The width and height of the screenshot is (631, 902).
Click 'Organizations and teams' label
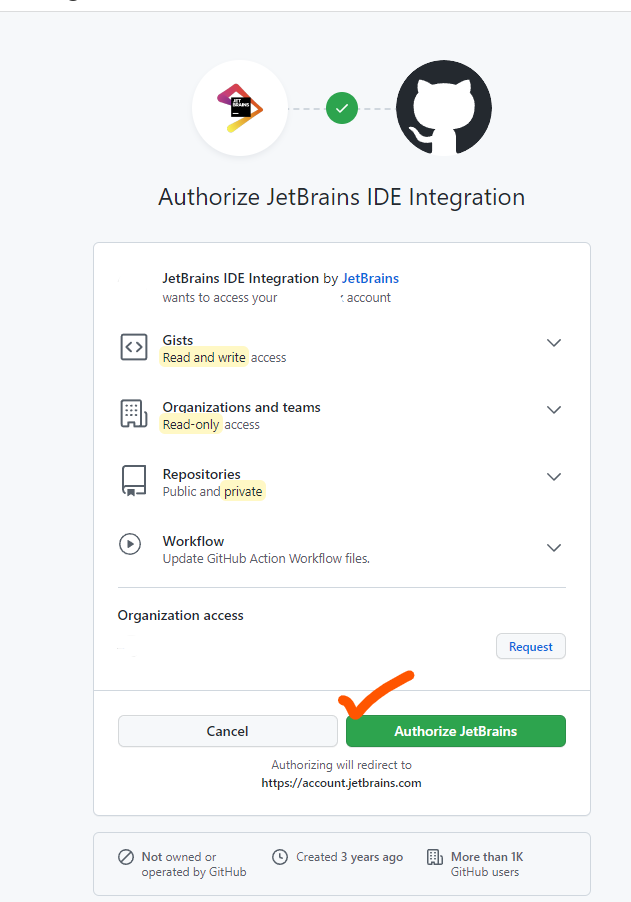[242, 407]
